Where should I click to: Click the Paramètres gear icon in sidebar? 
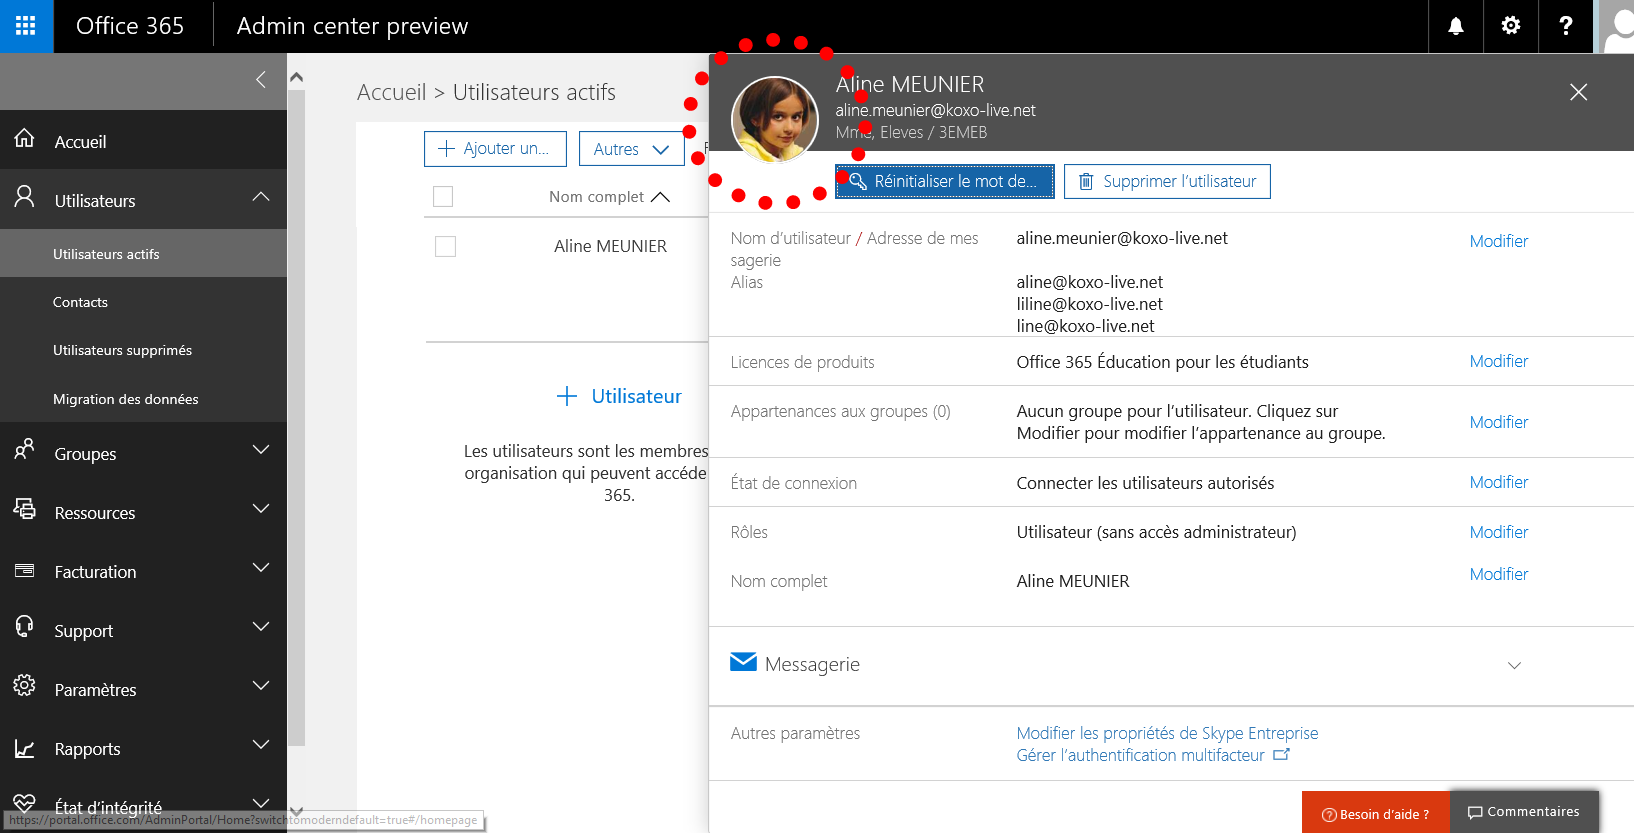coord(25,686)
